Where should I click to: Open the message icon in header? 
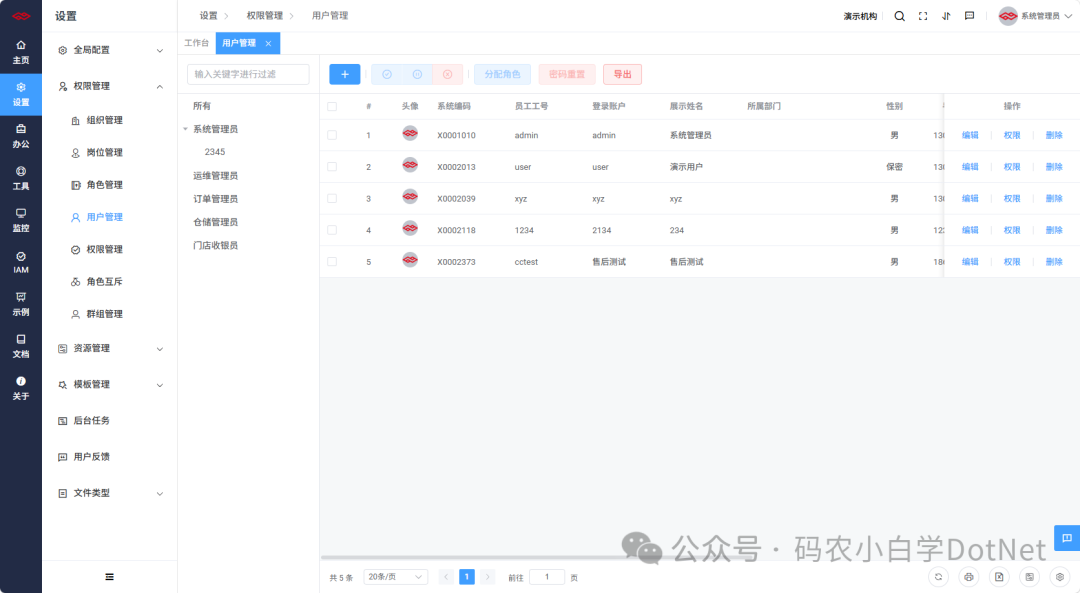969,16
